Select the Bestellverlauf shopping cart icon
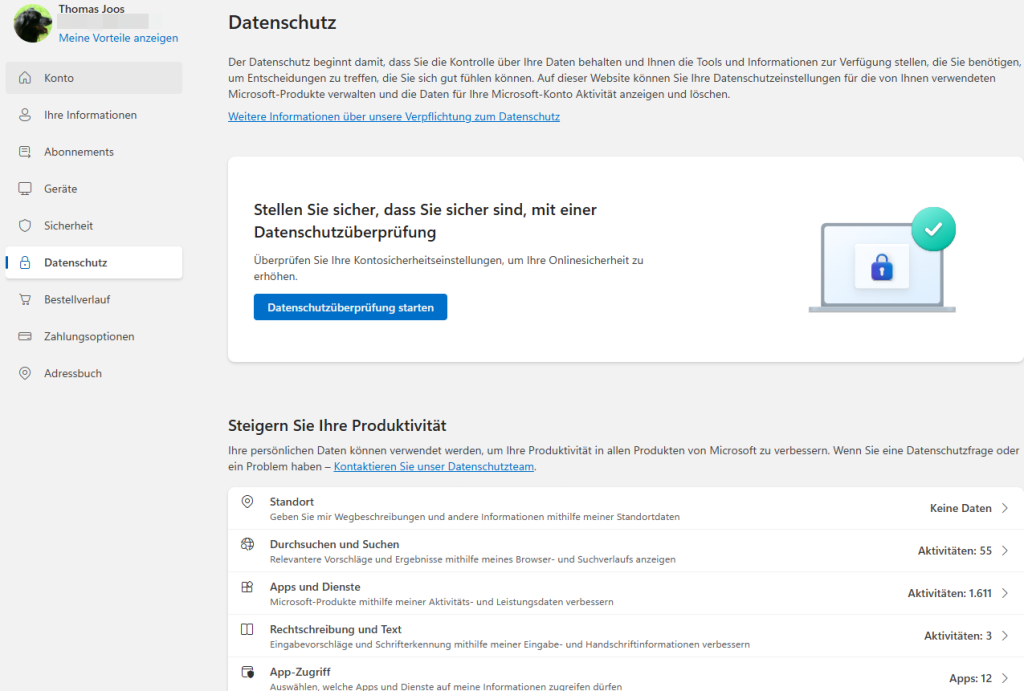This screenshot has height=691, width=1024. coord(25,299)
